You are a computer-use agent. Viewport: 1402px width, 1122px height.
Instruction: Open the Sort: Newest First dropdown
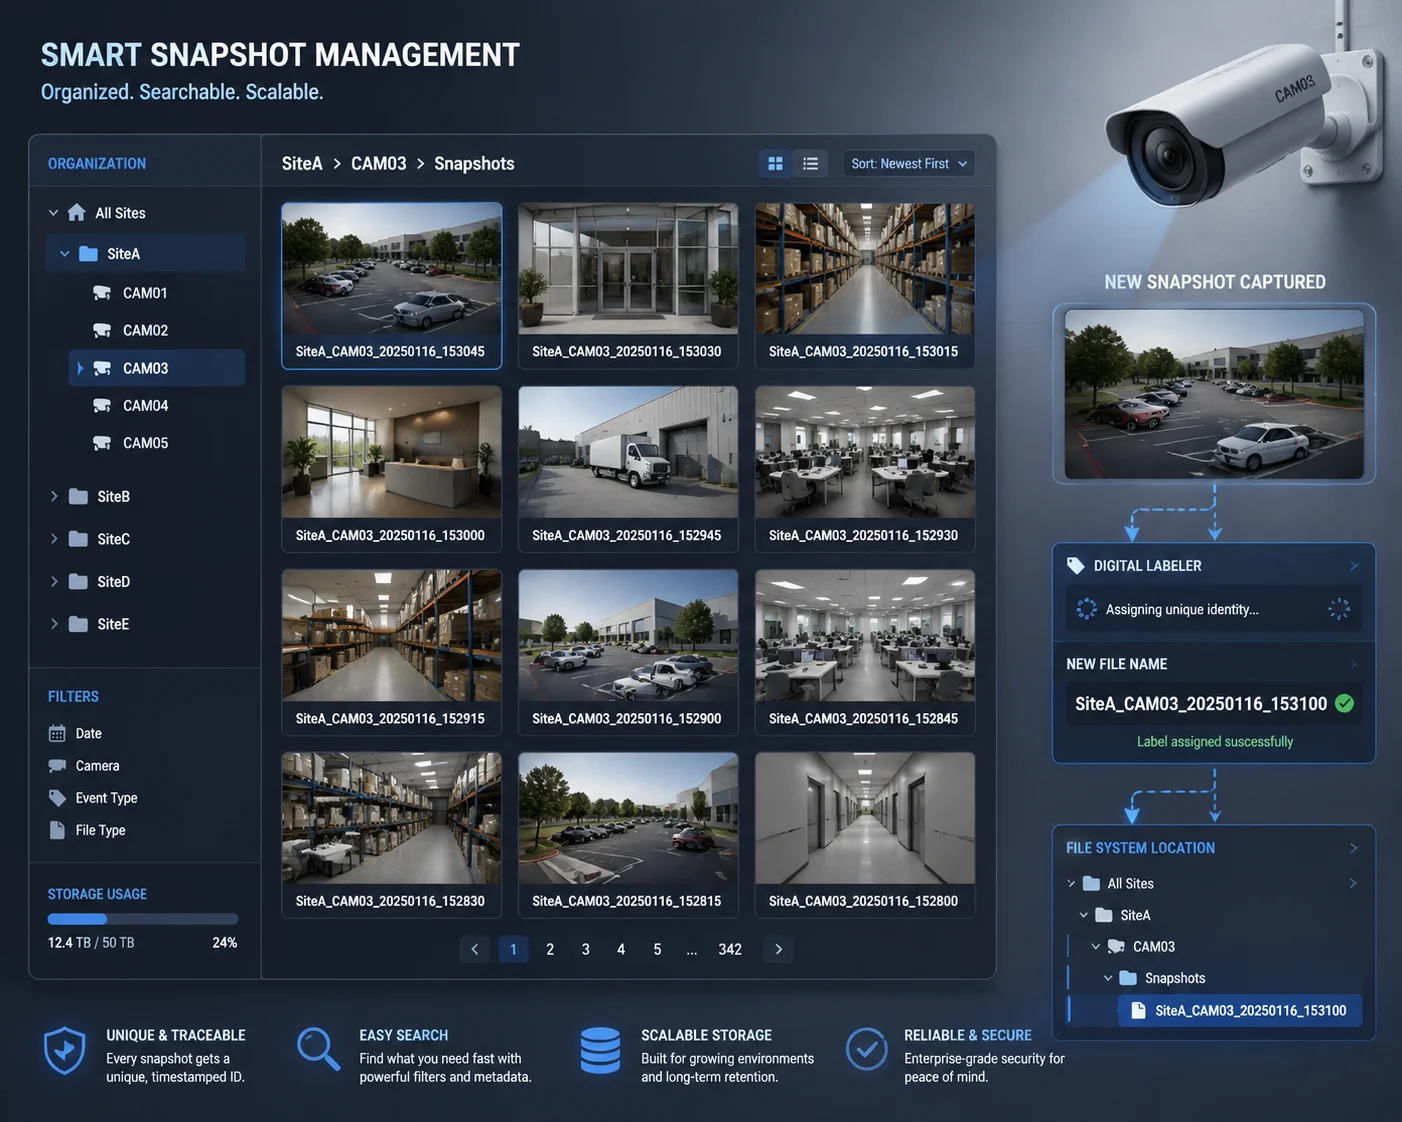click(908, 163)
